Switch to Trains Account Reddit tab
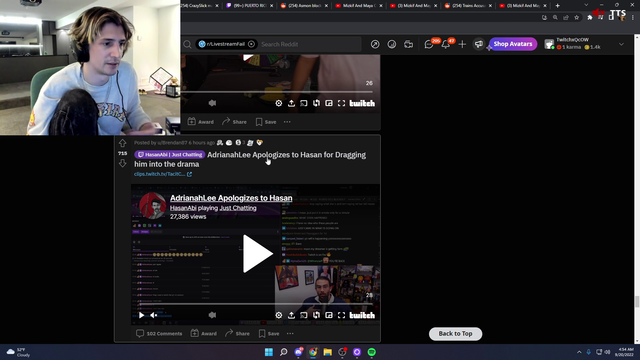 pyautogui.click(x=468, y=6)
